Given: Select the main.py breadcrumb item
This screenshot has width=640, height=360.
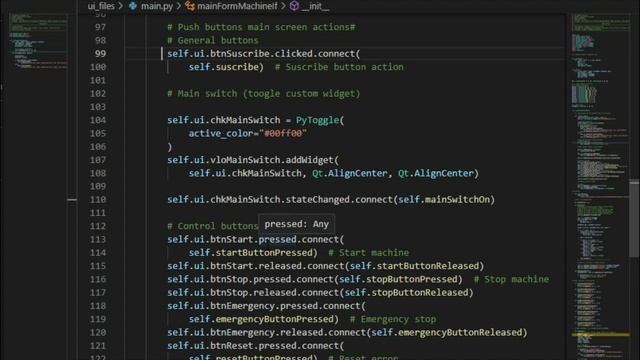Looking at the screenshot, I should point(157,6).
